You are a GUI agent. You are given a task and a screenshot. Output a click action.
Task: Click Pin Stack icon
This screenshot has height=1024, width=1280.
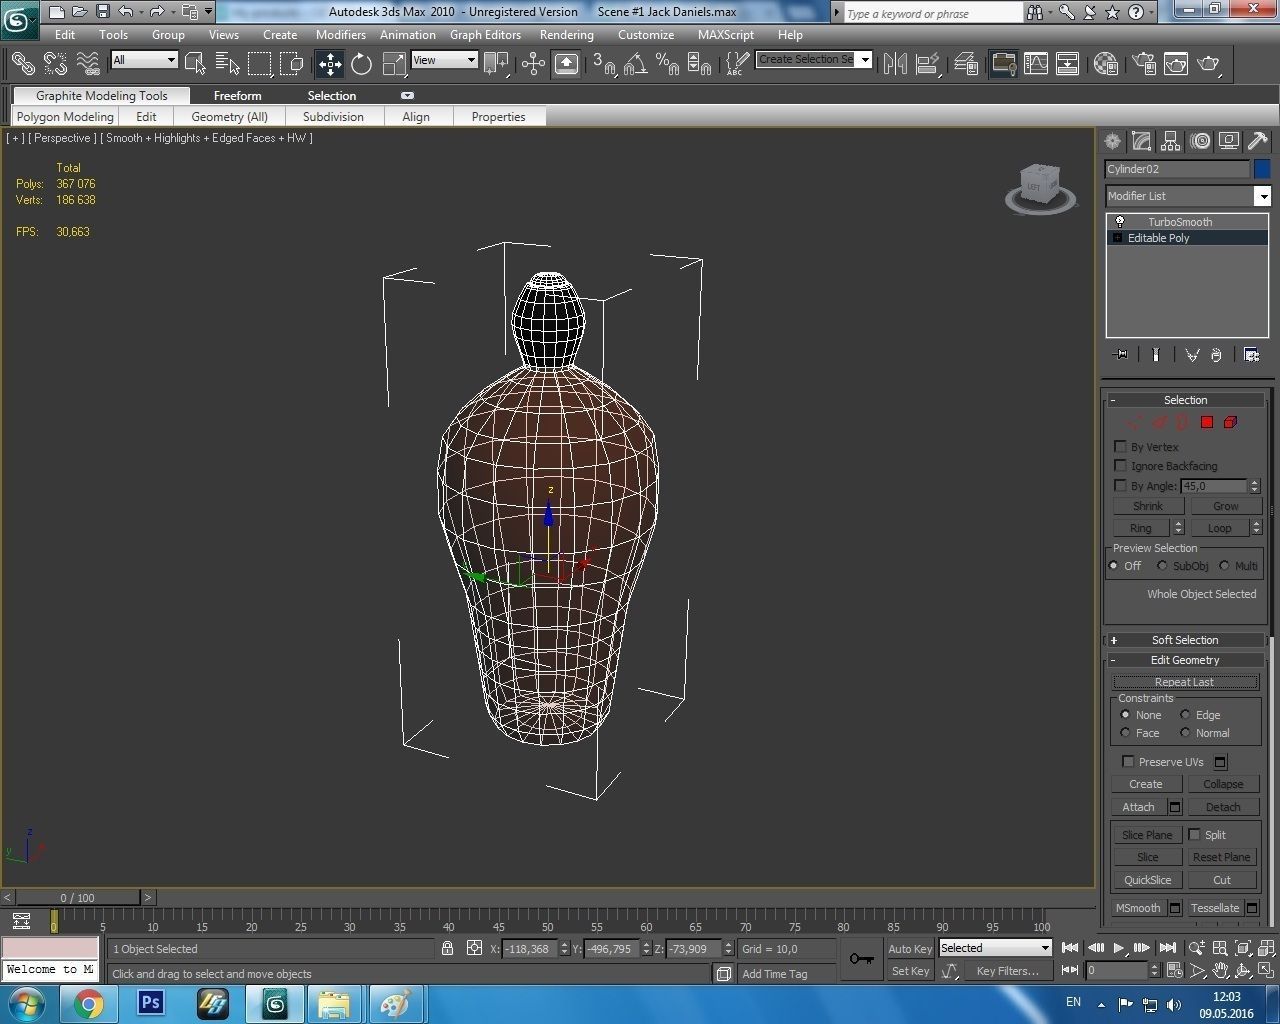(1120, 355)
